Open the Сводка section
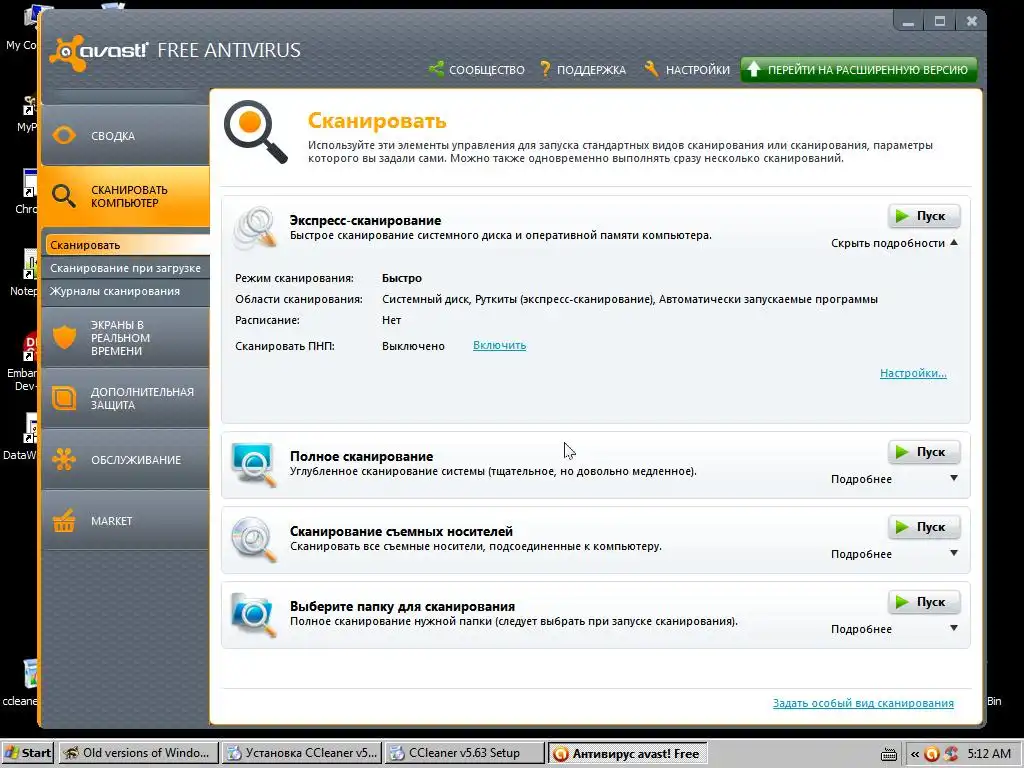The image size is (1024, 768). click(x=125, y=135)
